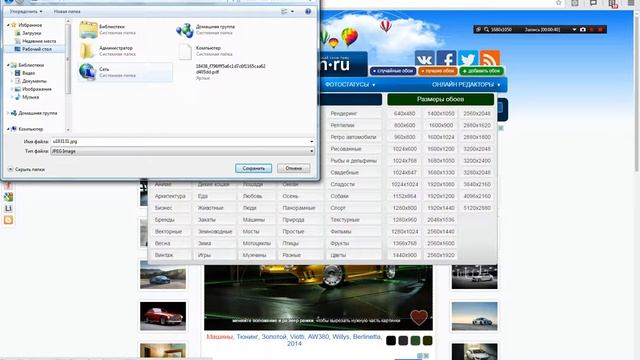Expand the Документы library node
Image resolution: width=640 pixels, height=360 pixels.
click(12, 81)
